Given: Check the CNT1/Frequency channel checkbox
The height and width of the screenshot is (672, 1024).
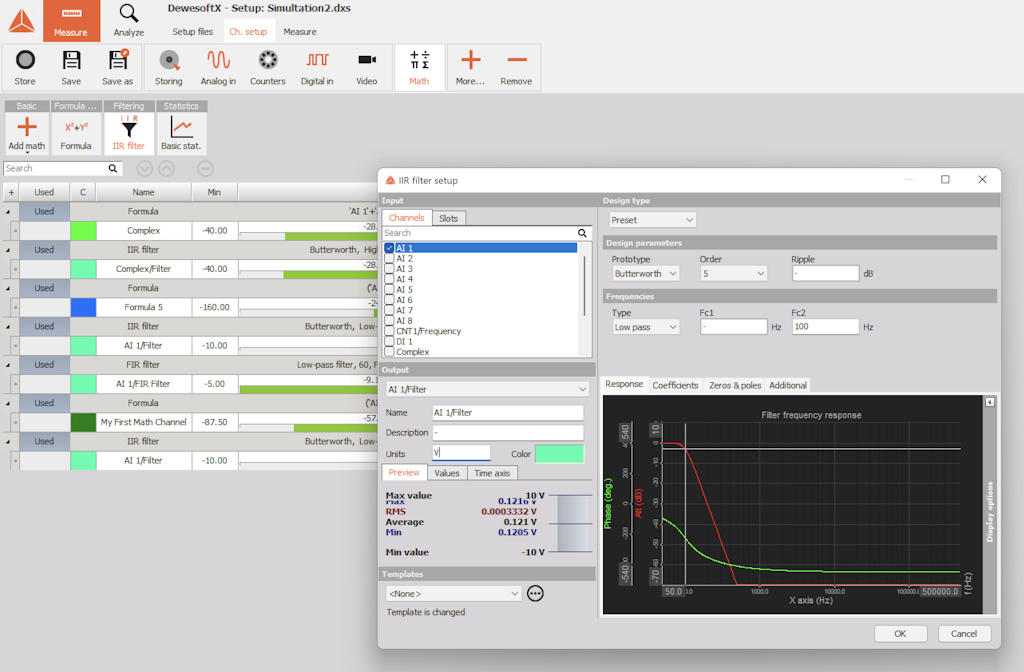Looking at the screenshot, I should tap(389, 331).
